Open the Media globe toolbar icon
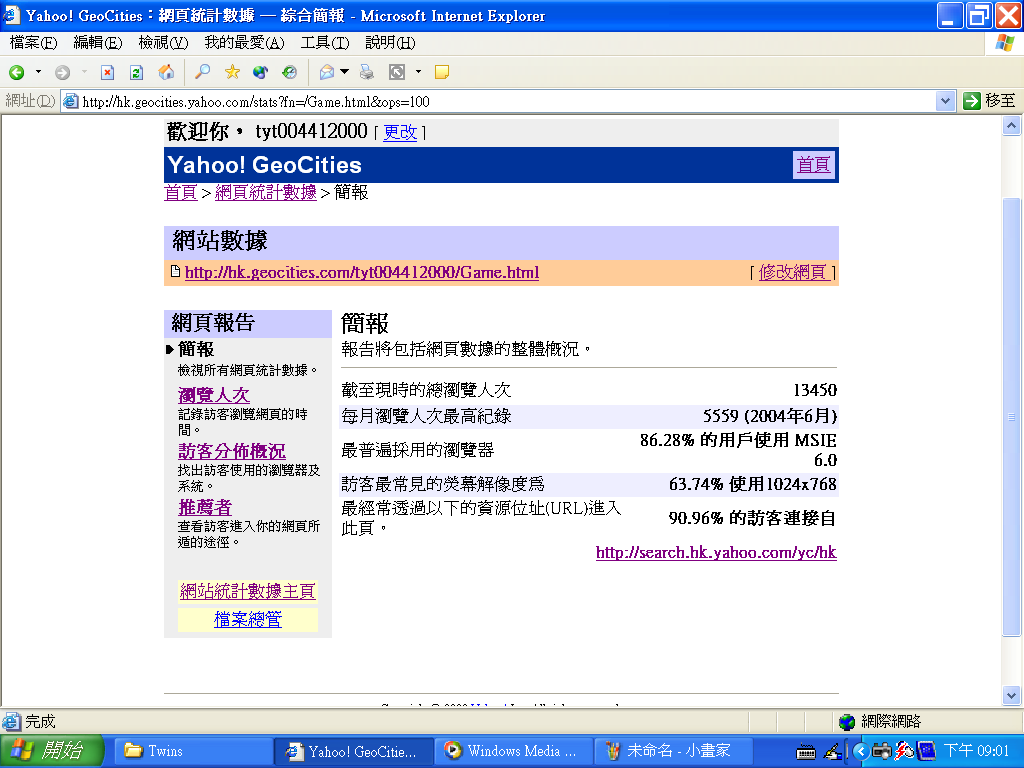 click(261, 72)
